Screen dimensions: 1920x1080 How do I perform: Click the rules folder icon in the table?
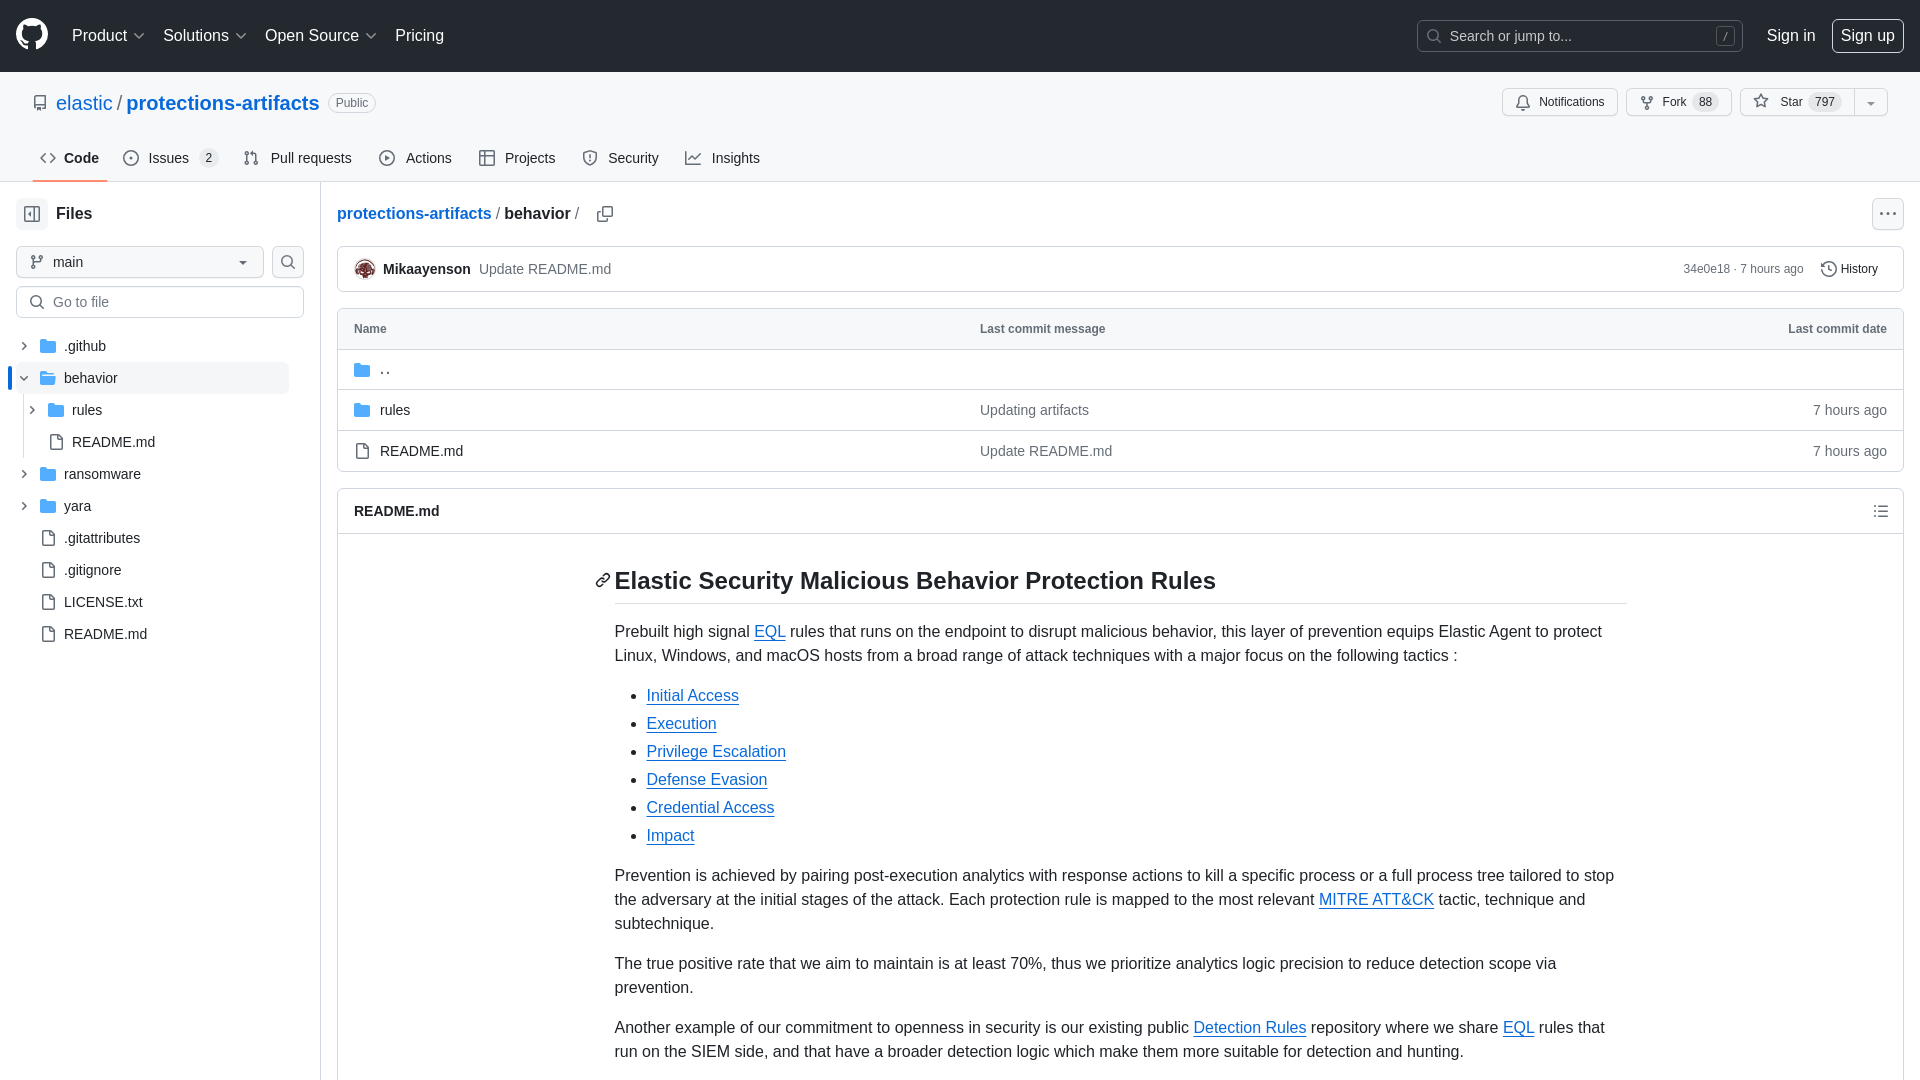click(x=362, y=410)
